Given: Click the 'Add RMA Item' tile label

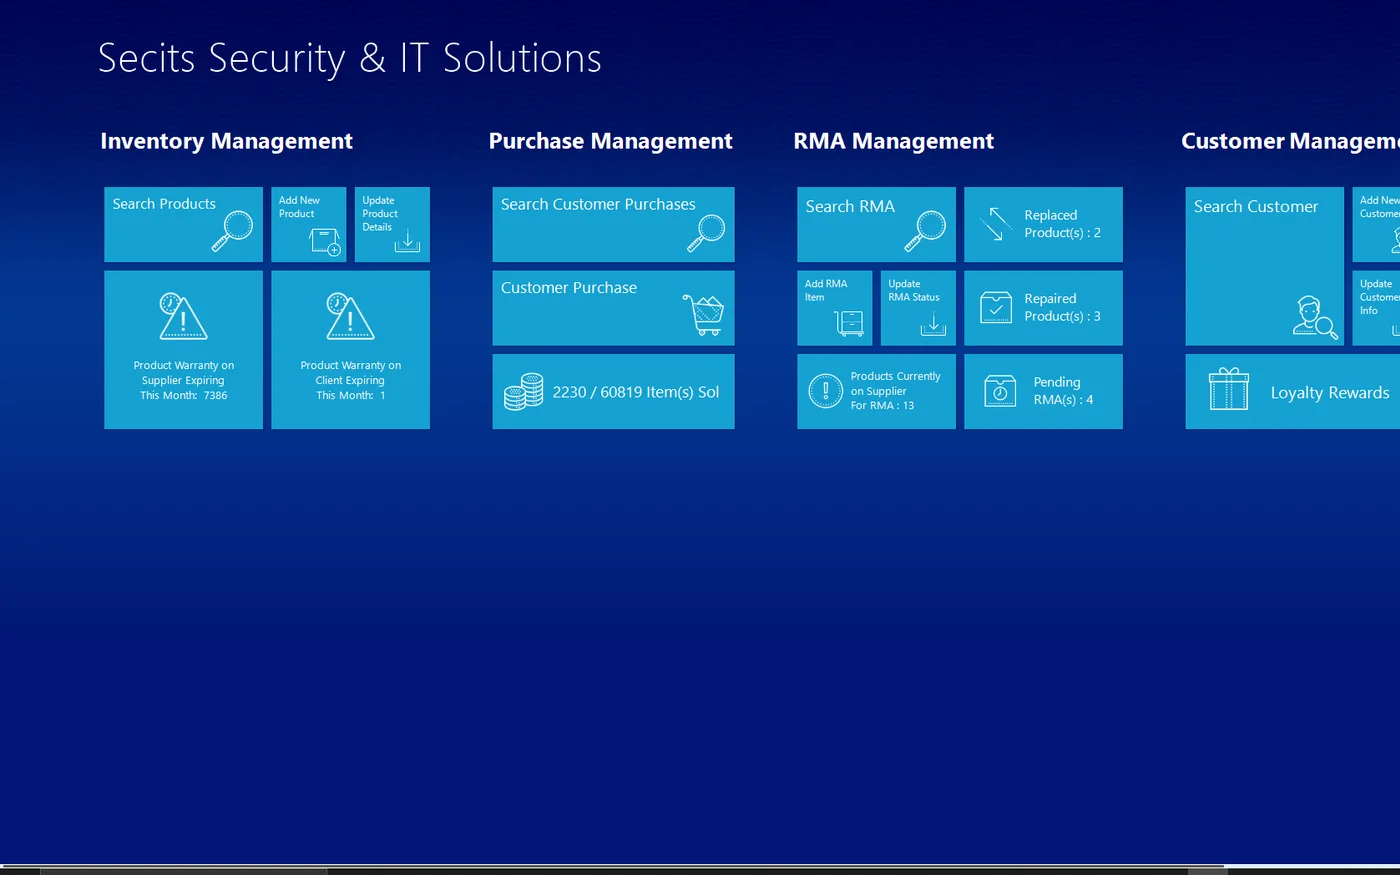Looking at the screenshot, I should [826, 290].
